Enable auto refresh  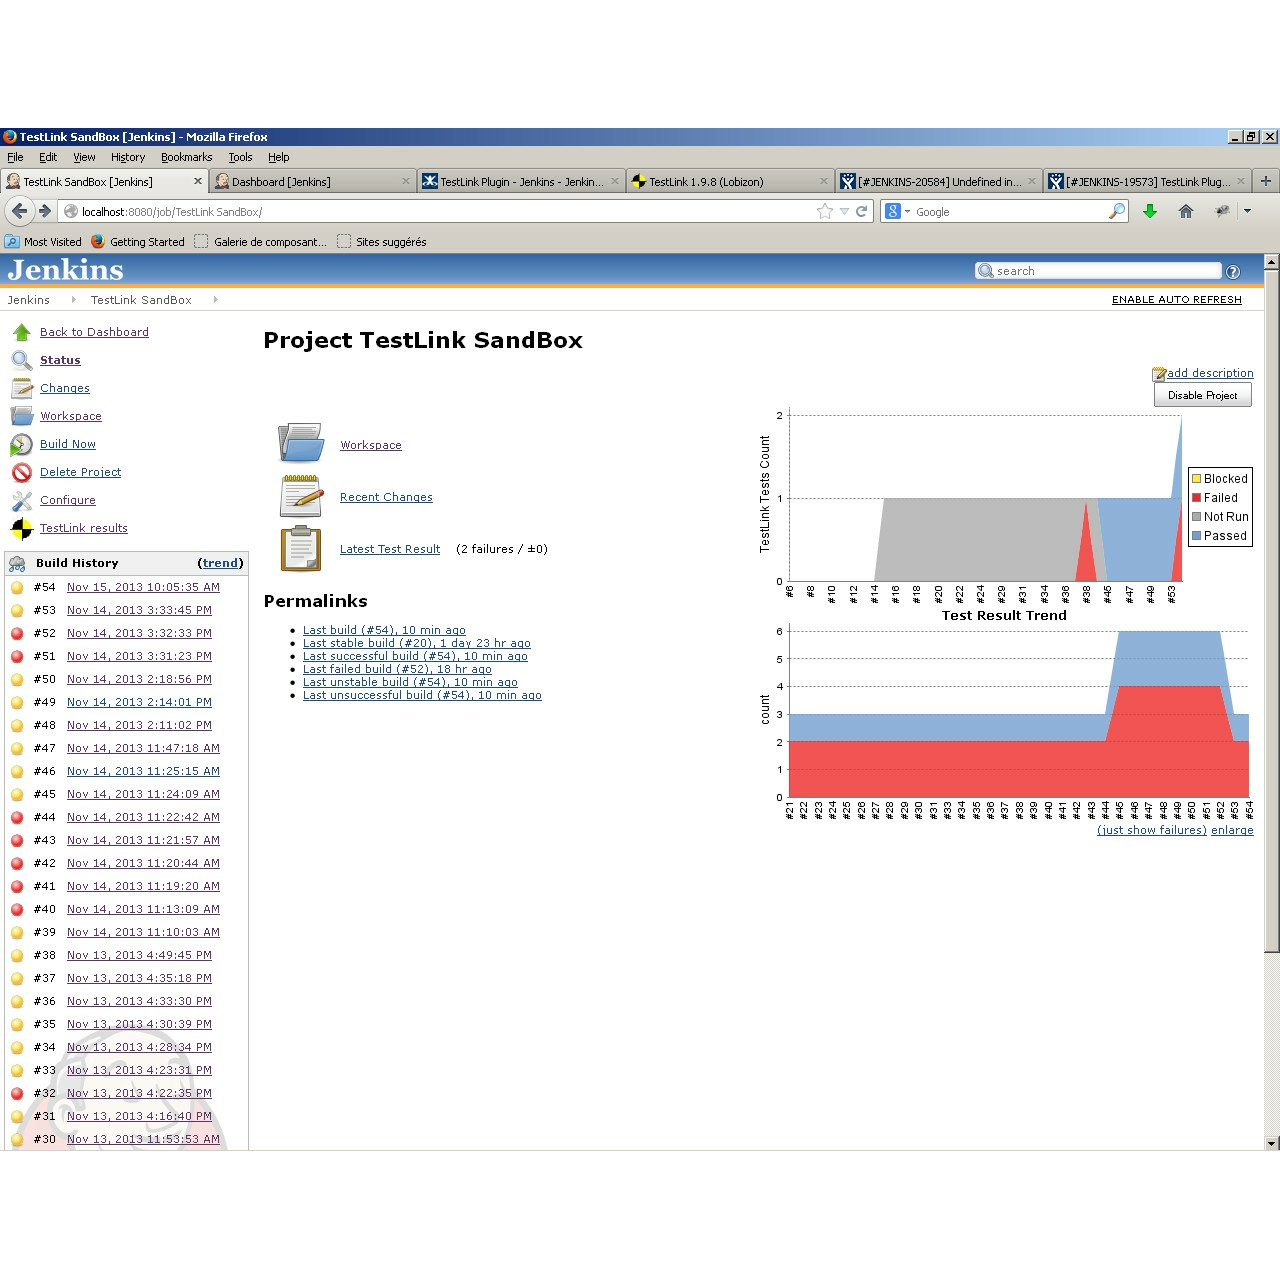pyautogui.click(x=1176, y=300)
